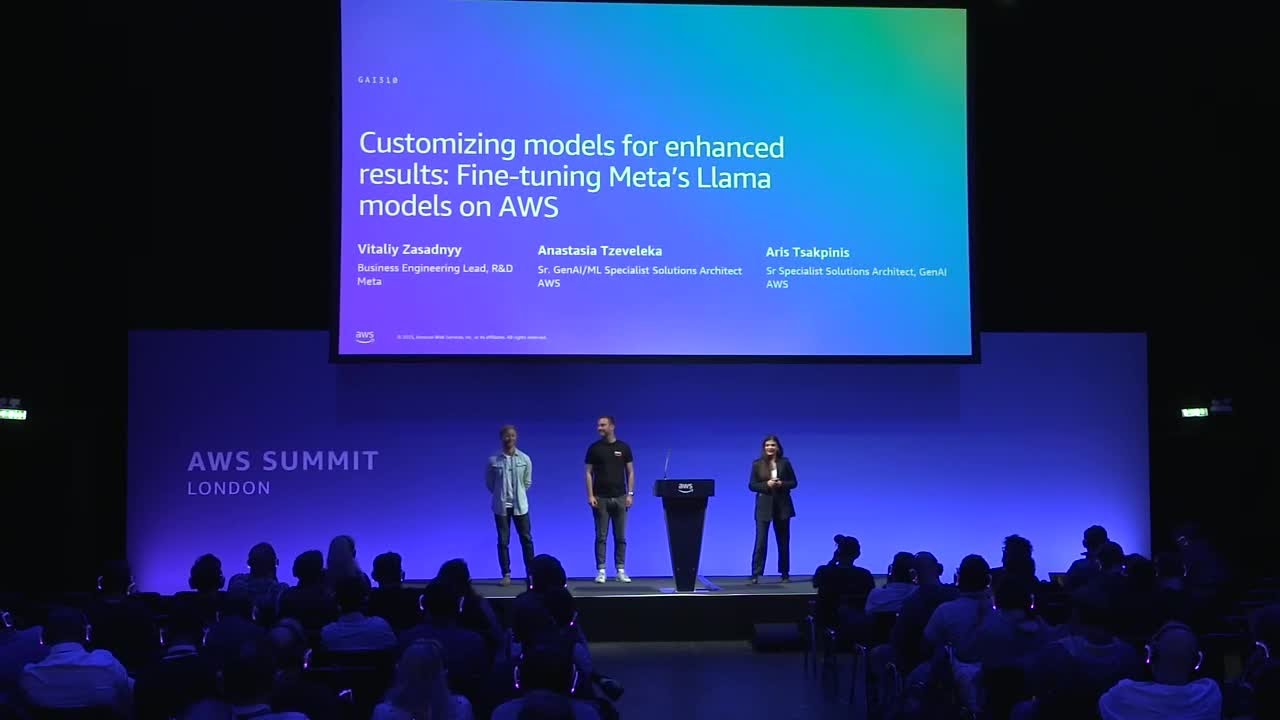The height and width of the screenshot is (720, 1280).
Task: Click the speaker name "Vitaliy Zasadnyy"
Action: point(409,249)
